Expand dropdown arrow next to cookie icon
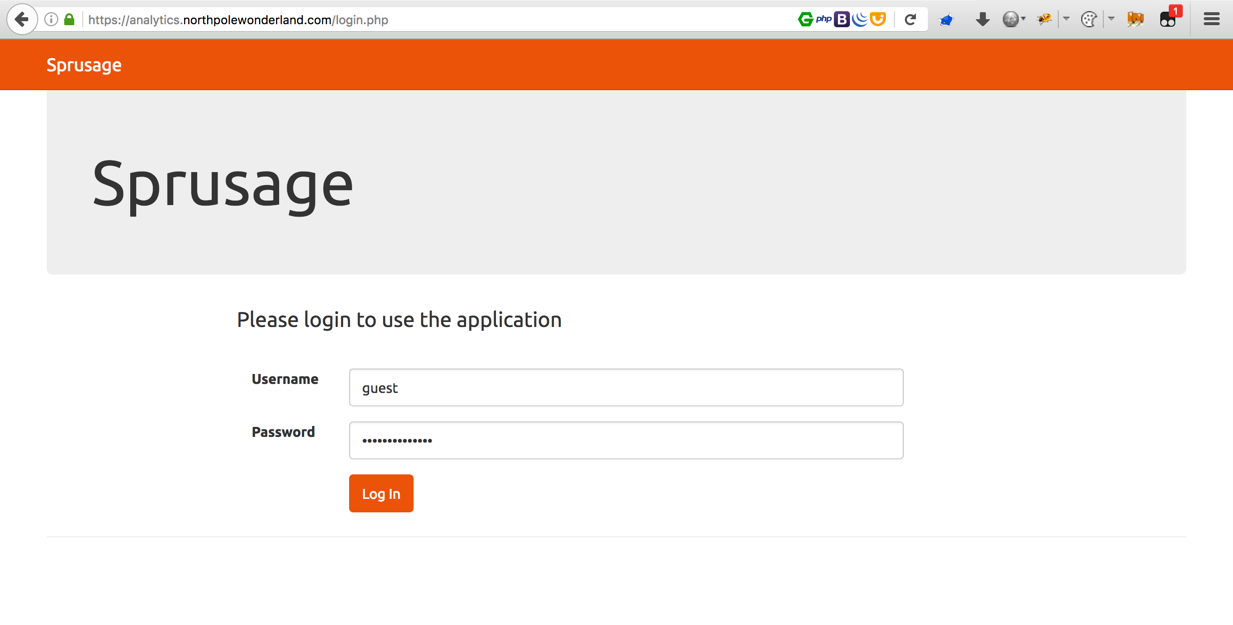The height and width of the screenshot is (625, 1233). click(x=1111, y=19)
